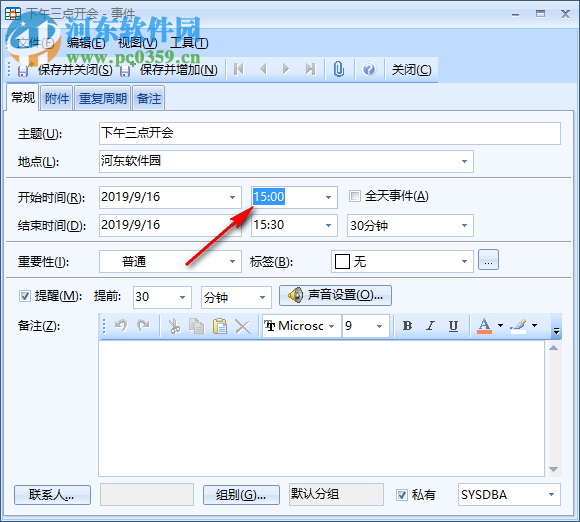Open the end time 15:30 dropdown
580x522 pixels.
[328, 225]
